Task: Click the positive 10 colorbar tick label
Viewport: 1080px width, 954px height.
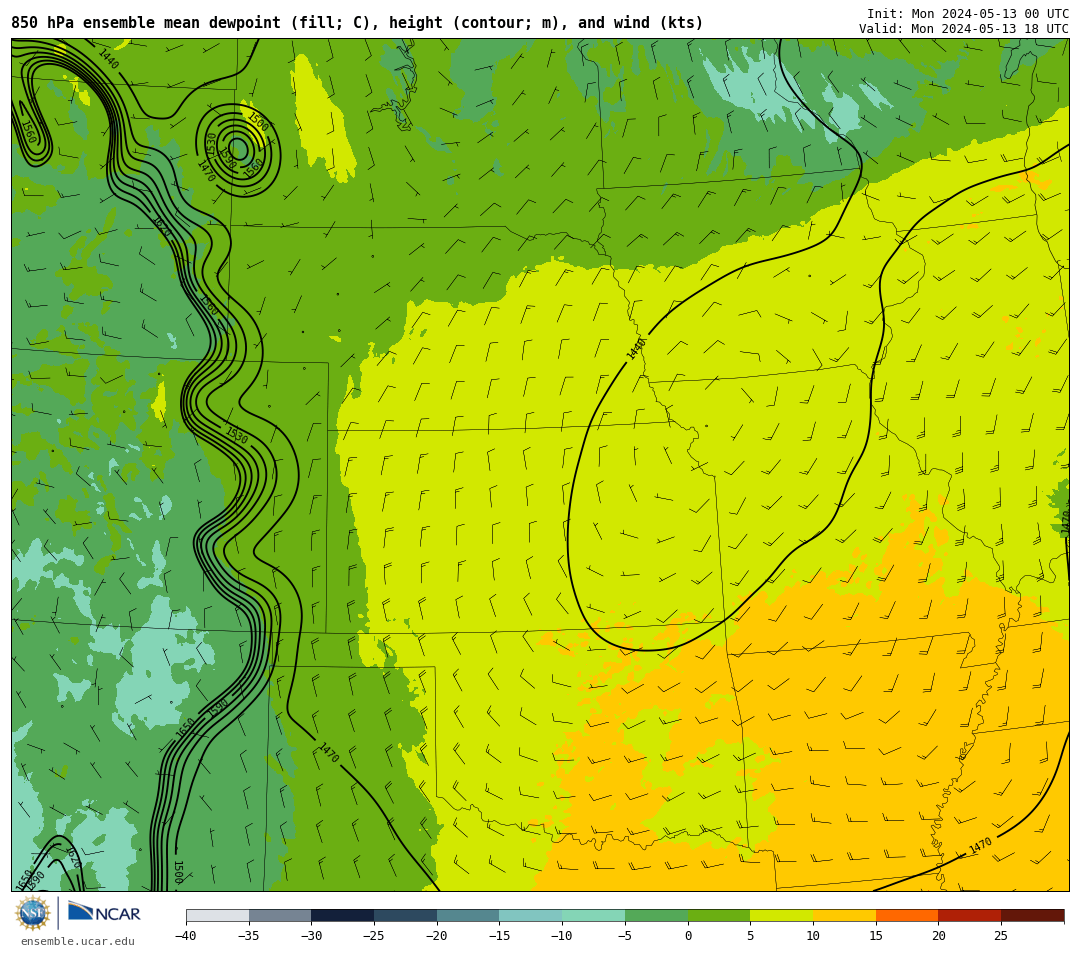Action: coord(813,935)
